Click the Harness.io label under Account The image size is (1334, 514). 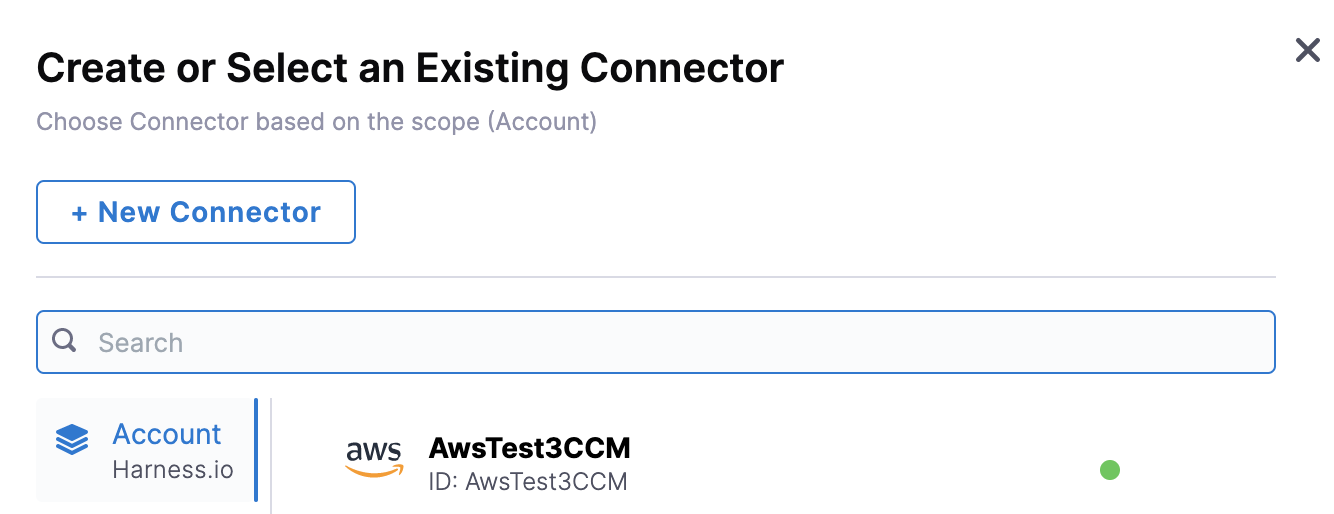click(x=173, y=468)
